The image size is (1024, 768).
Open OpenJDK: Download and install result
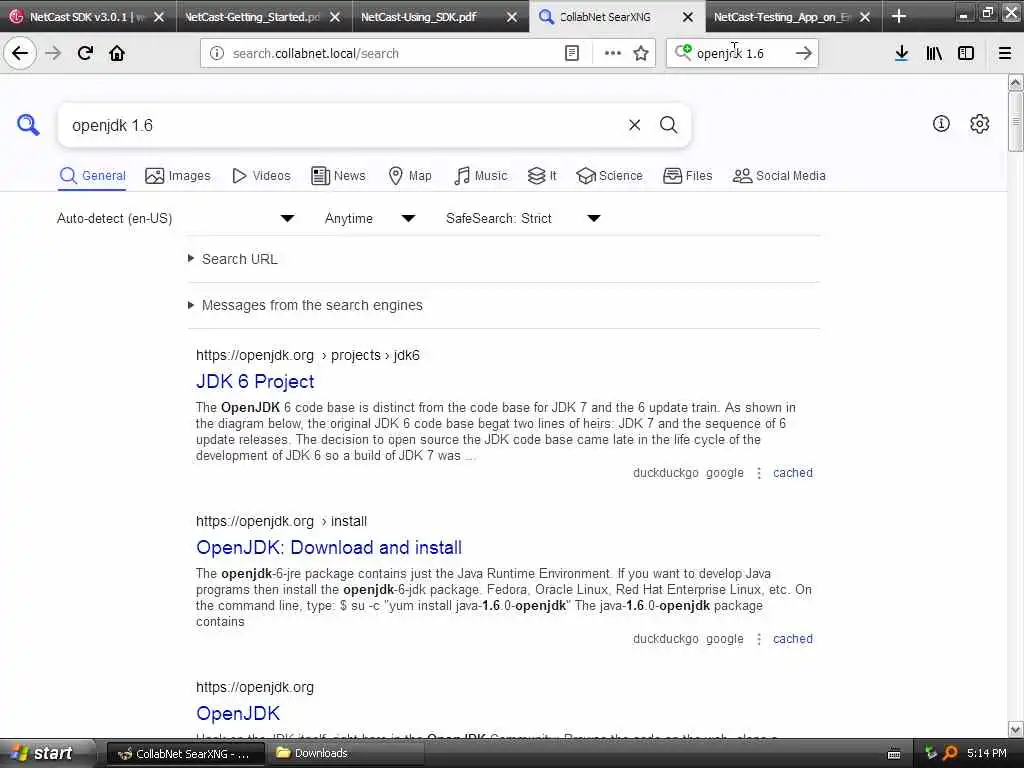(328, 547)
